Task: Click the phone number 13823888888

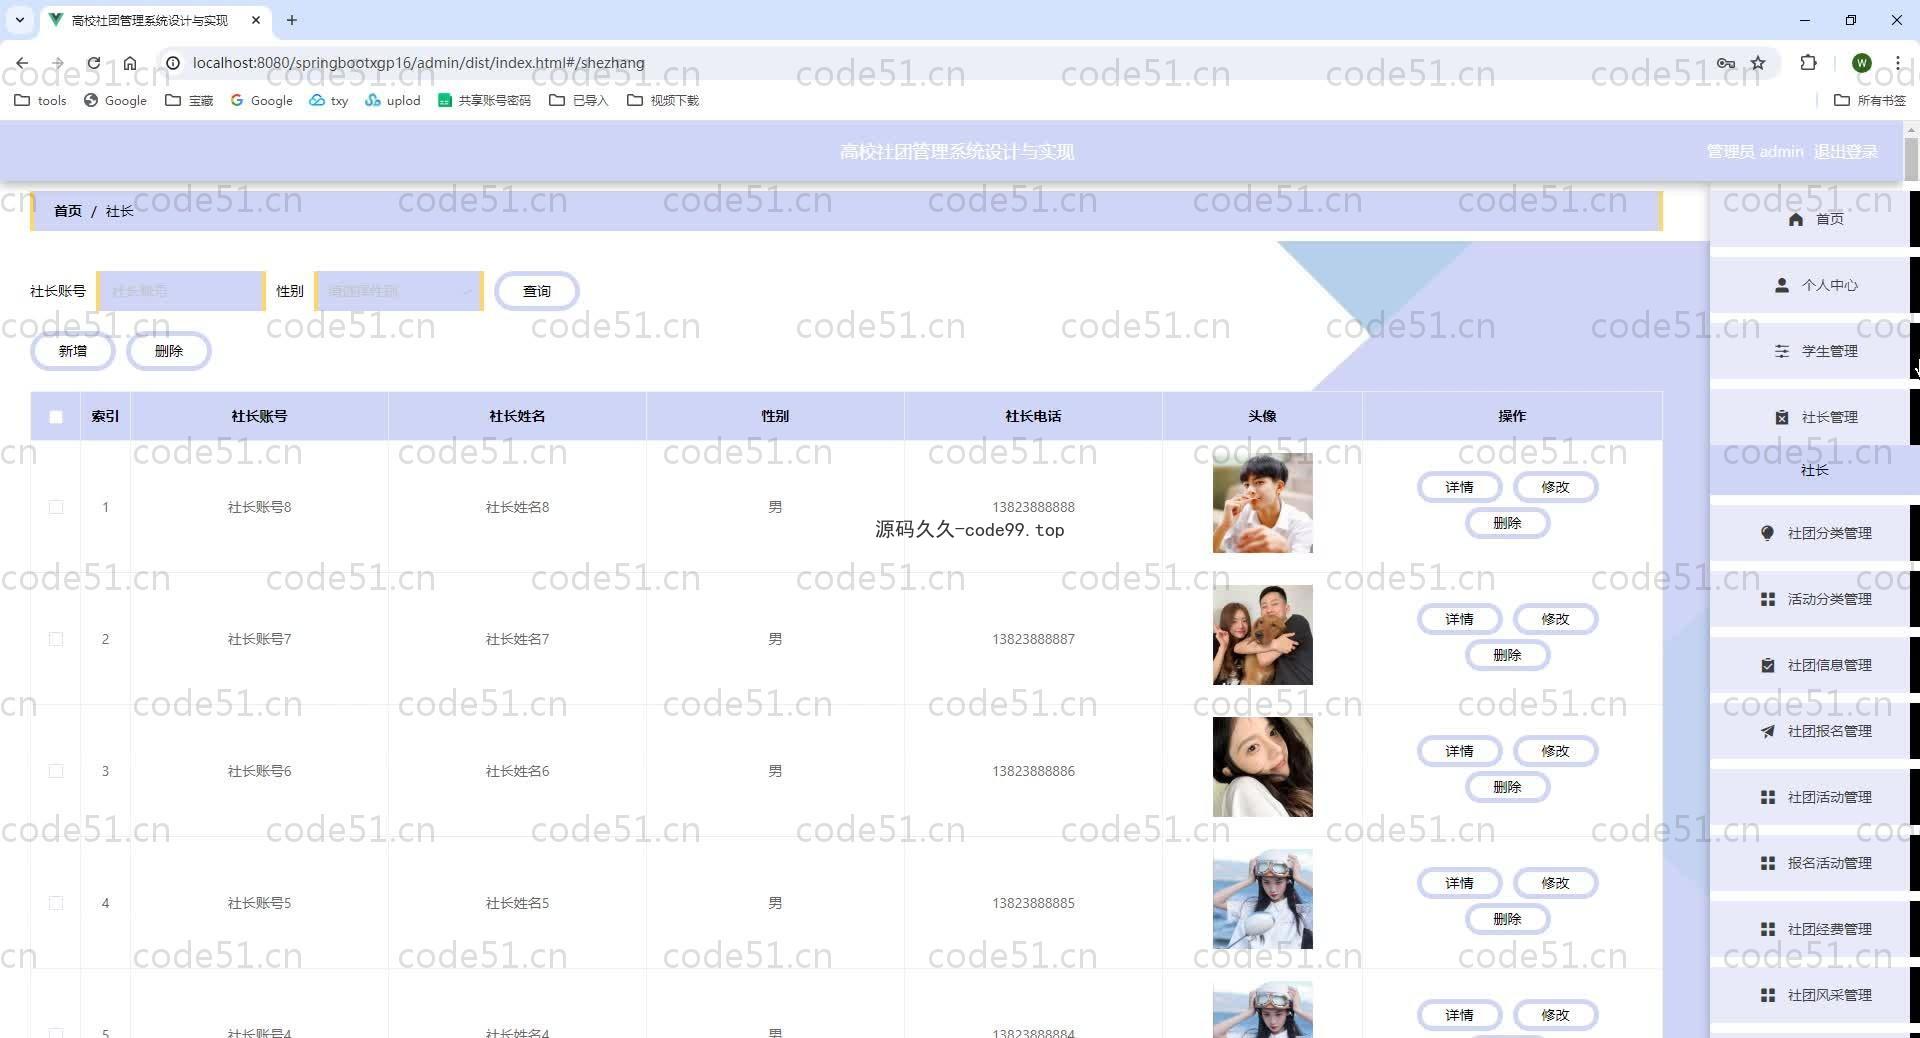Action: [1033, 507]
